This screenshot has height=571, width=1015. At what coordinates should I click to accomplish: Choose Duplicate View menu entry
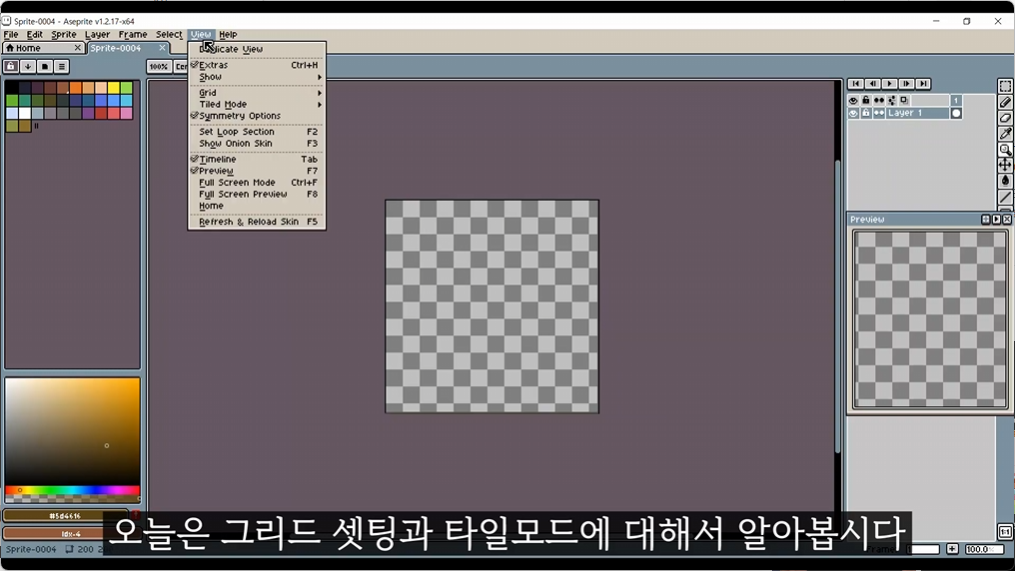256,49
